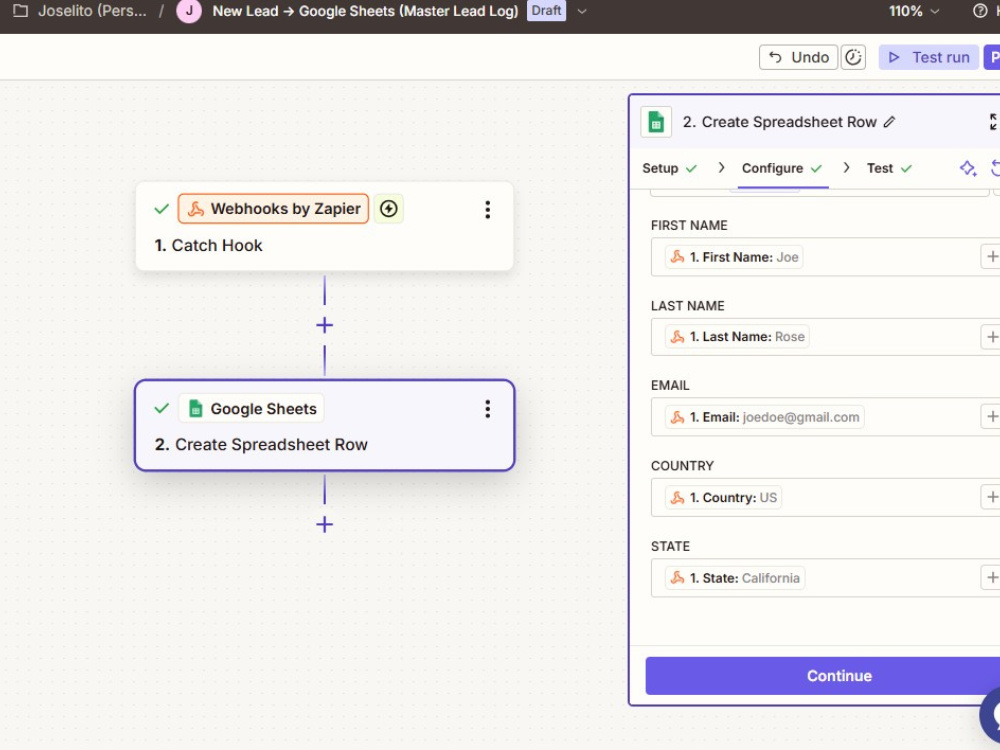Click the AI sparkle icon in panel

(x=967, y=168)
